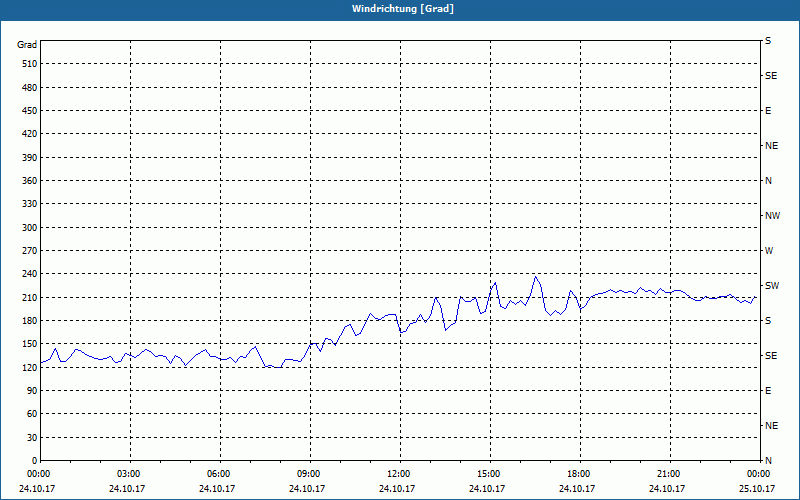Click the E compass label beside the 90 gridline
This screenshot has width=800, height=500.
pos(768,391)
